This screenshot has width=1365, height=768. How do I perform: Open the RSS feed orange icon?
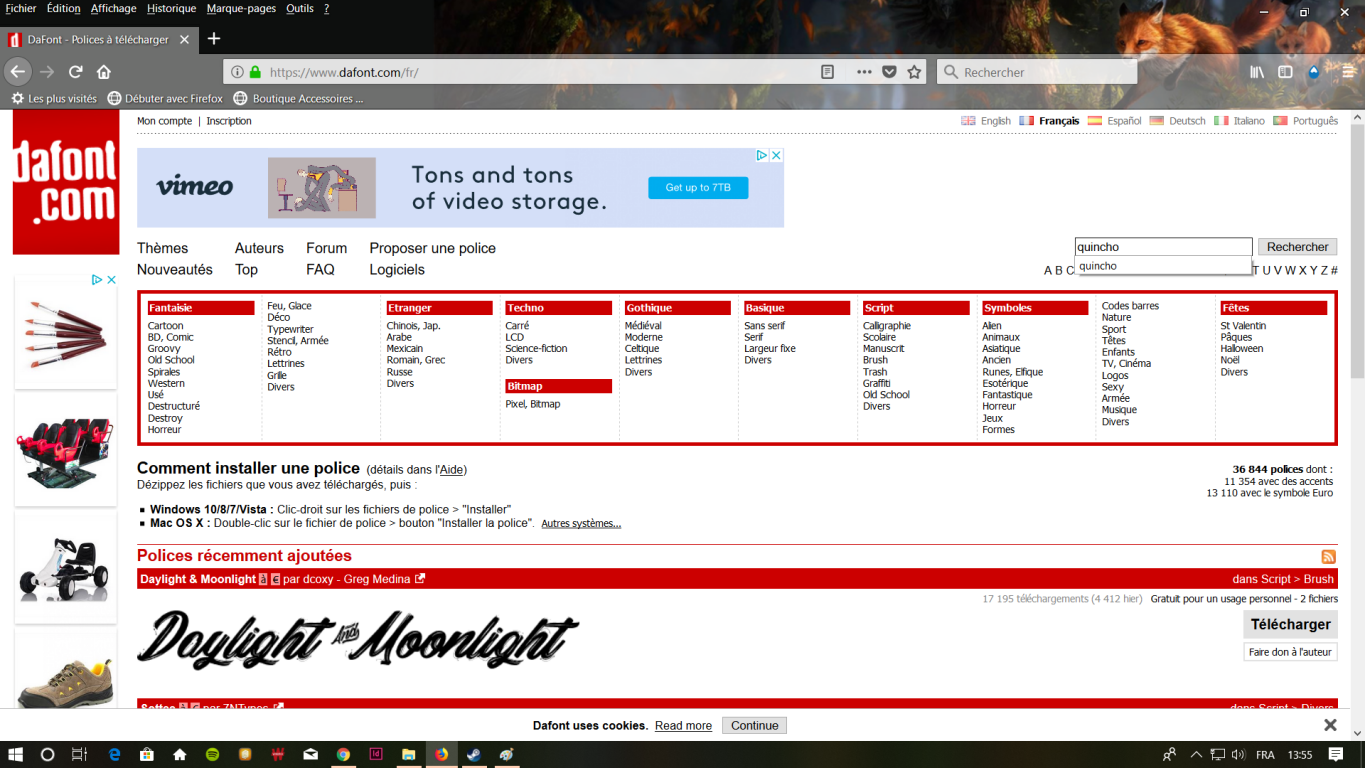click(x=1329, y=557)
